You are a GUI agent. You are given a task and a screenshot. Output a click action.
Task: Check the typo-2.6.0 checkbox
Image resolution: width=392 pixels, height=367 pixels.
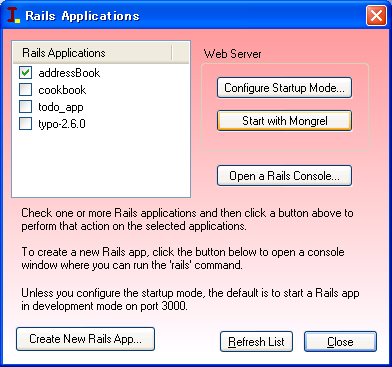click(x=26, y=124)
